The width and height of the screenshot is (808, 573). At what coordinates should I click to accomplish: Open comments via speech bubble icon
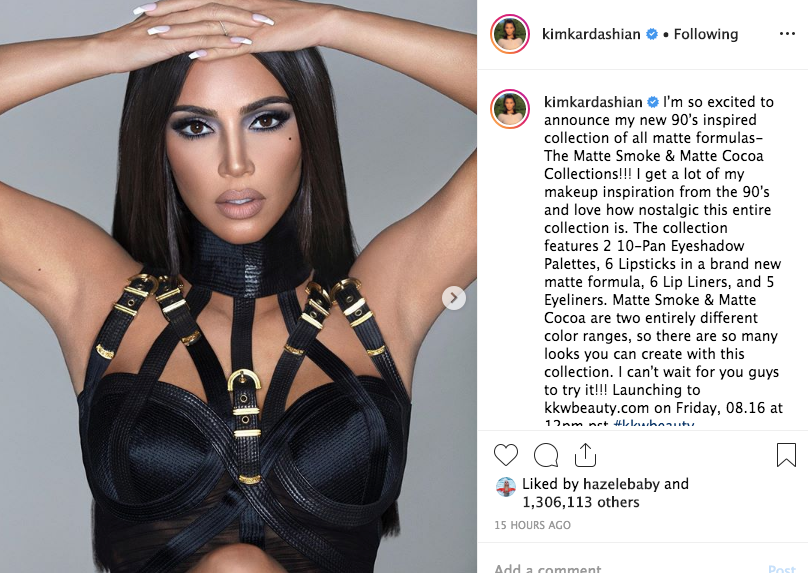coord(546,455)
